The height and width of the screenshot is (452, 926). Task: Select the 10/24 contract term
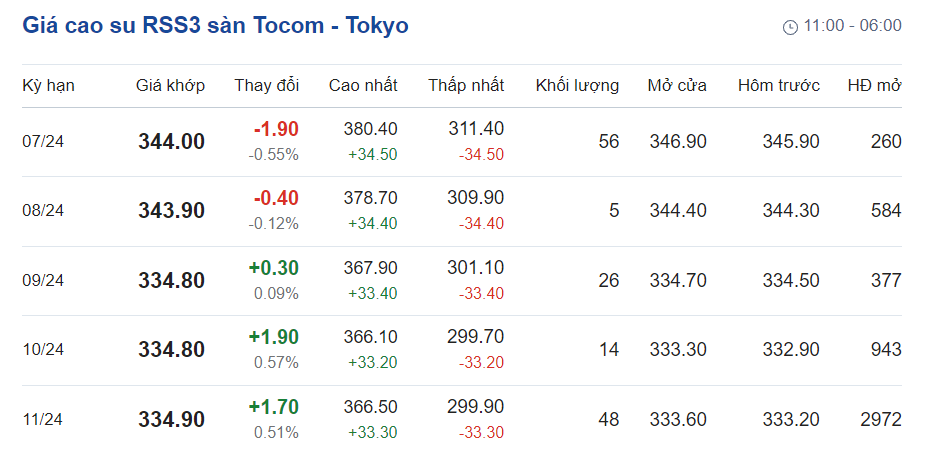pos(43,350)
